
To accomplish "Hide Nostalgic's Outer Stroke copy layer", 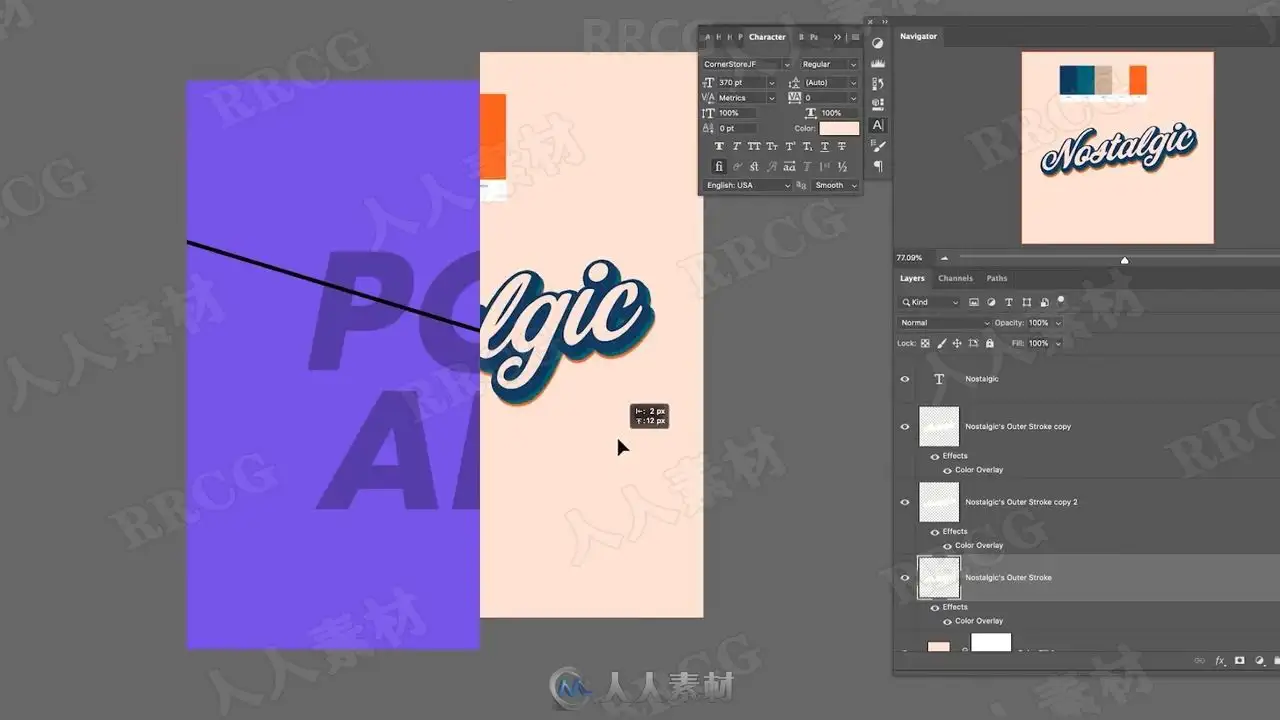I will (x=905, y=426).
